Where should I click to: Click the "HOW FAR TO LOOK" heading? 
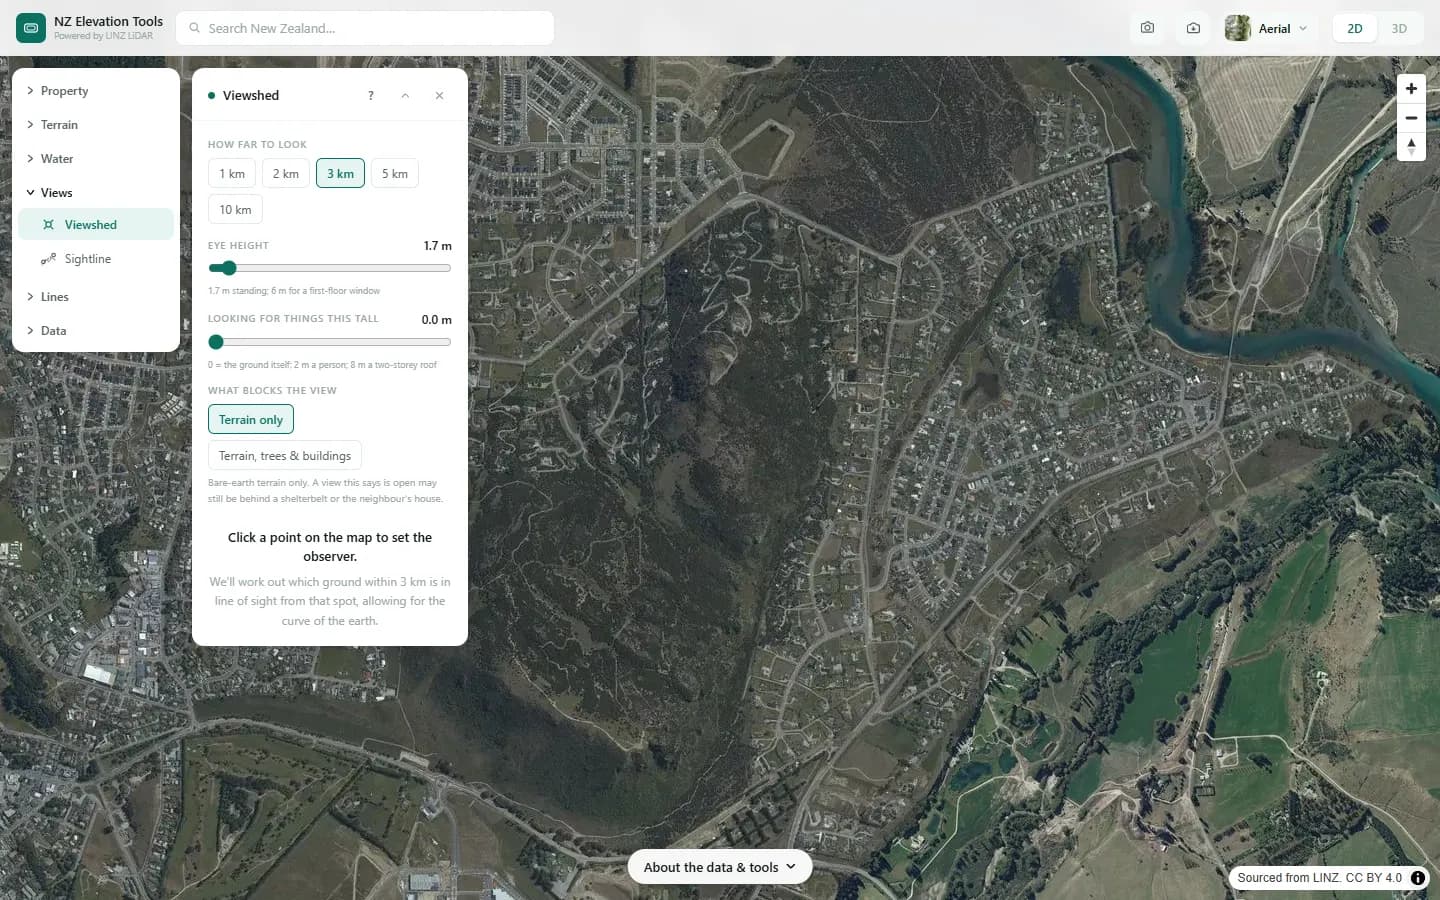coord(257,145)
